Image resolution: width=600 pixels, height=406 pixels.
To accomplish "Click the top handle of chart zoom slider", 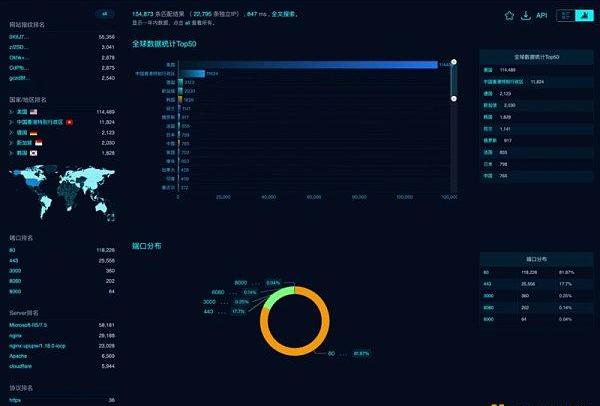I will click(x=455, y=61).
